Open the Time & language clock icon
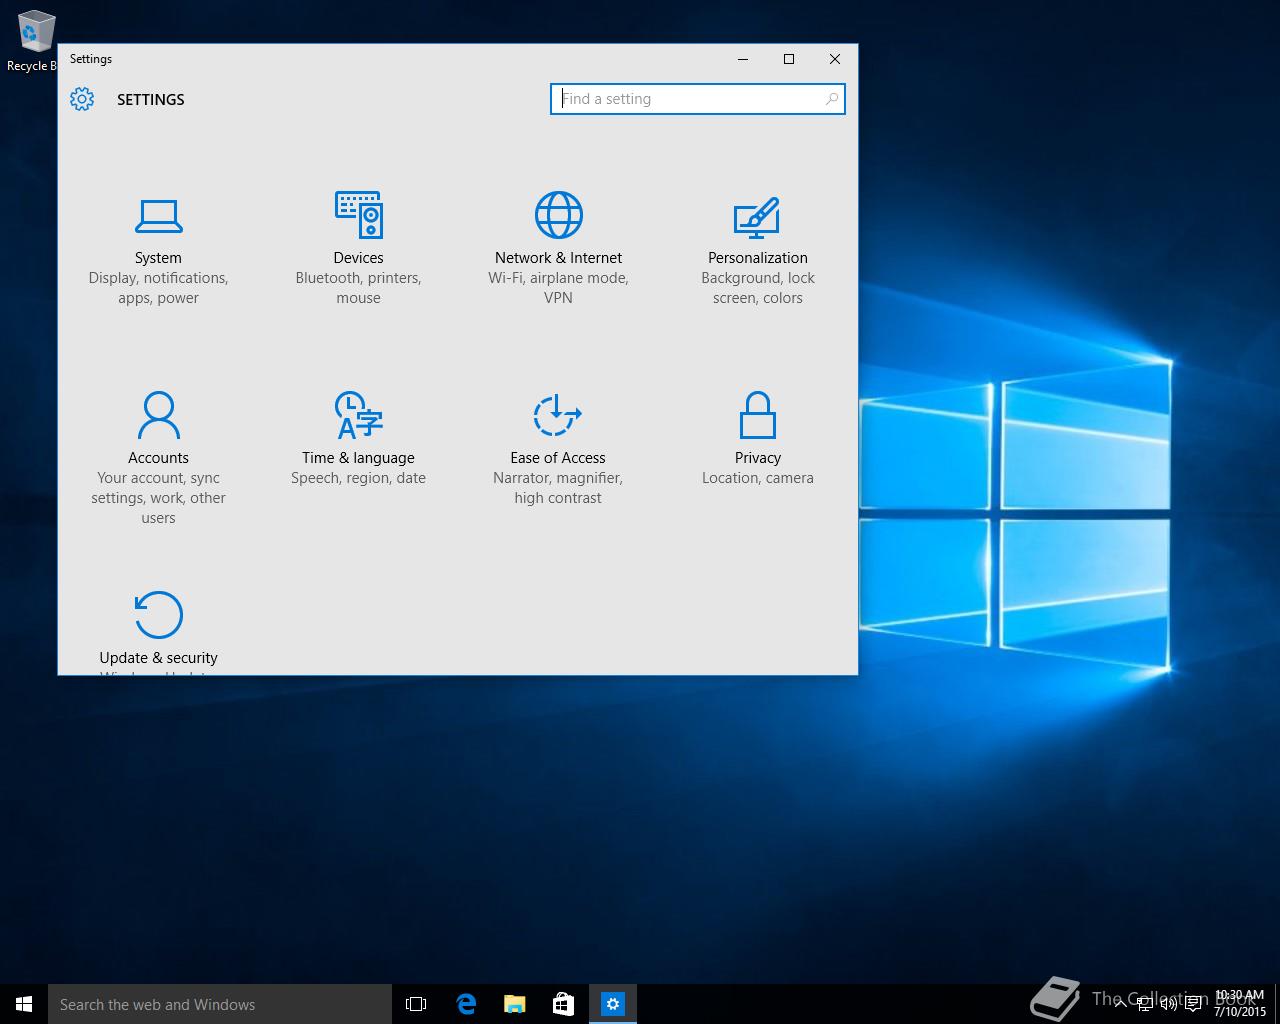The image size is (1280, 1024). [x=358, y=415]
